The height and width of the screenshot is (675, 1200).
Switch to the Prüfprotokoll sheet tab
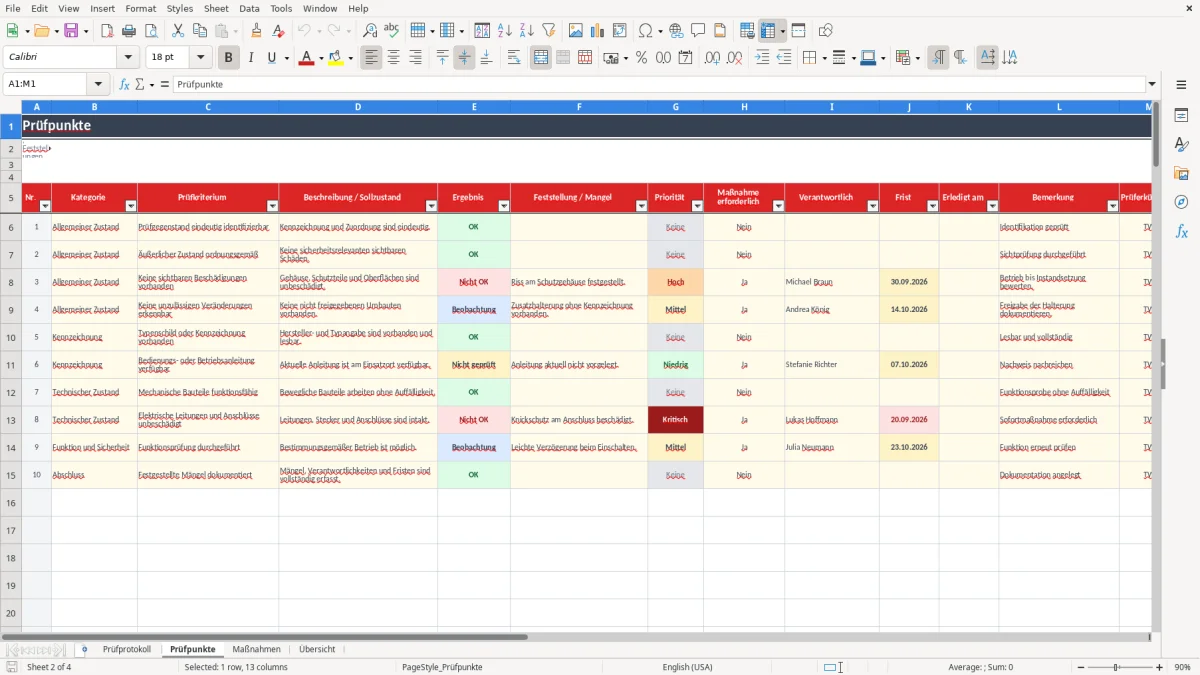tap(127, 650)
